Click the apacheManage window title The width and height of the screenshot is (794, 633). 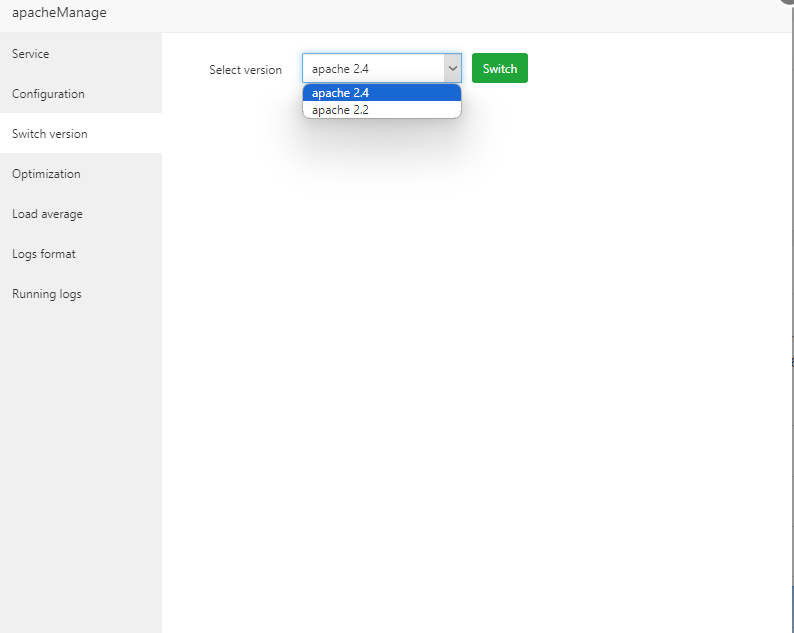[x=59, y=12]
